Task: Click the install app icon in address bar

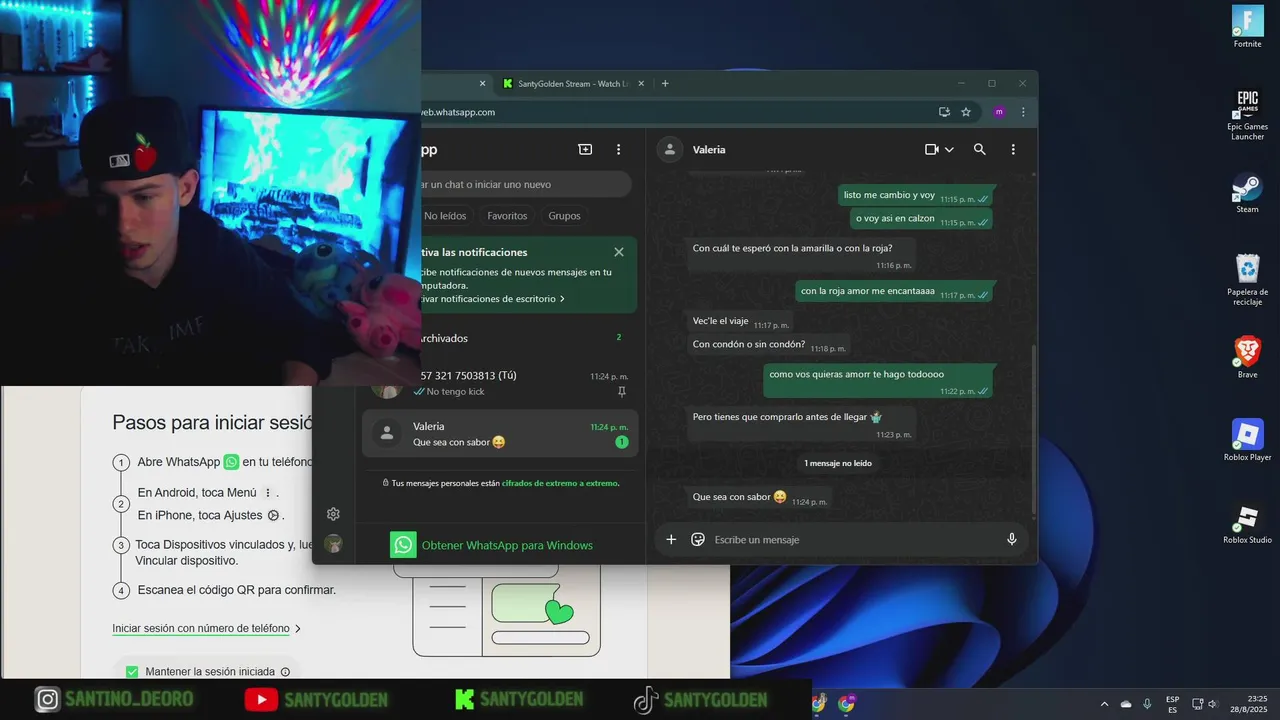Action: point(944,112)
